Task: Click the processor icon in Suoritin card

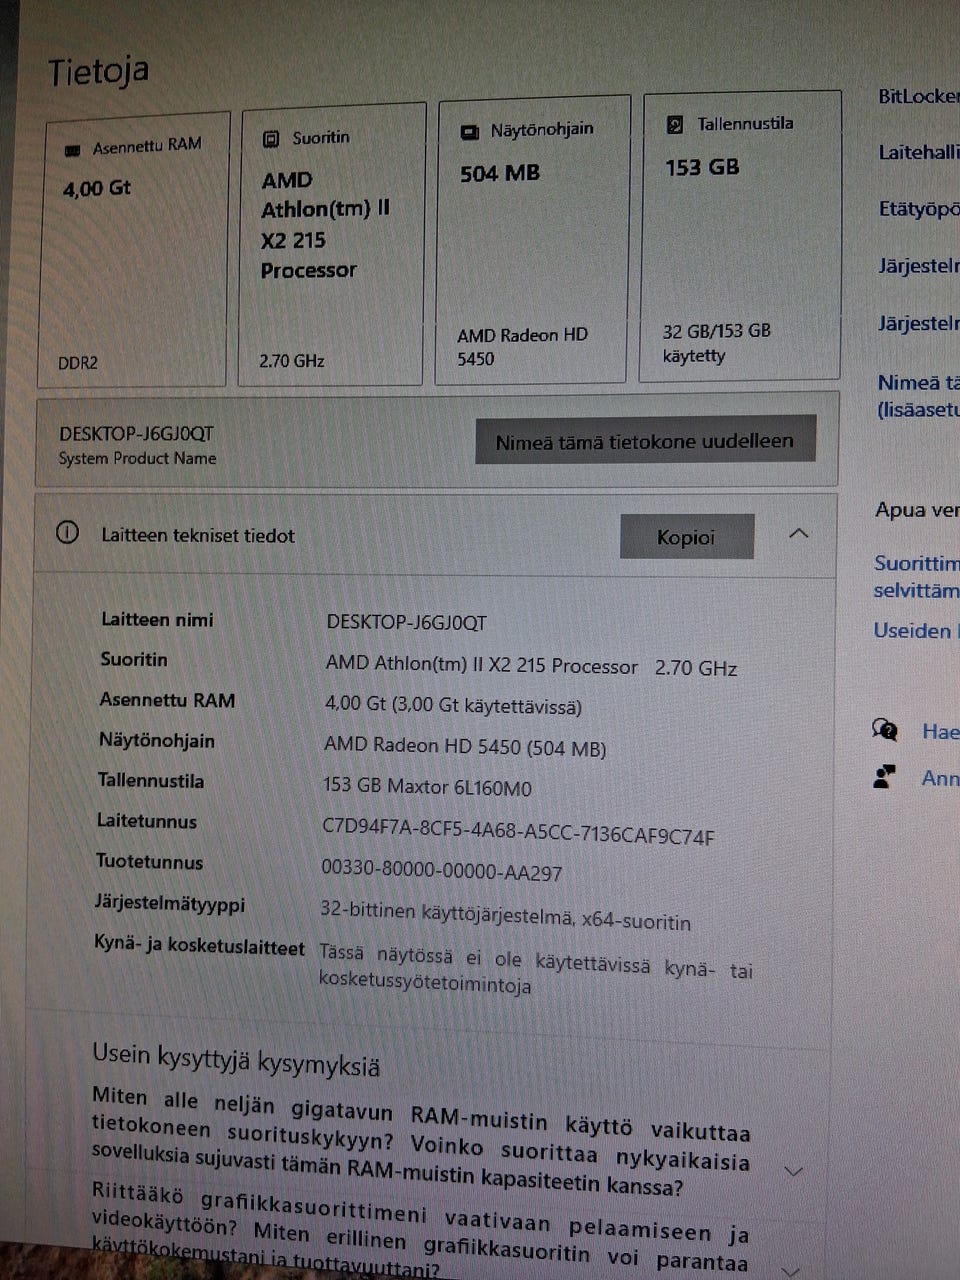Action: tap(271, 139)
